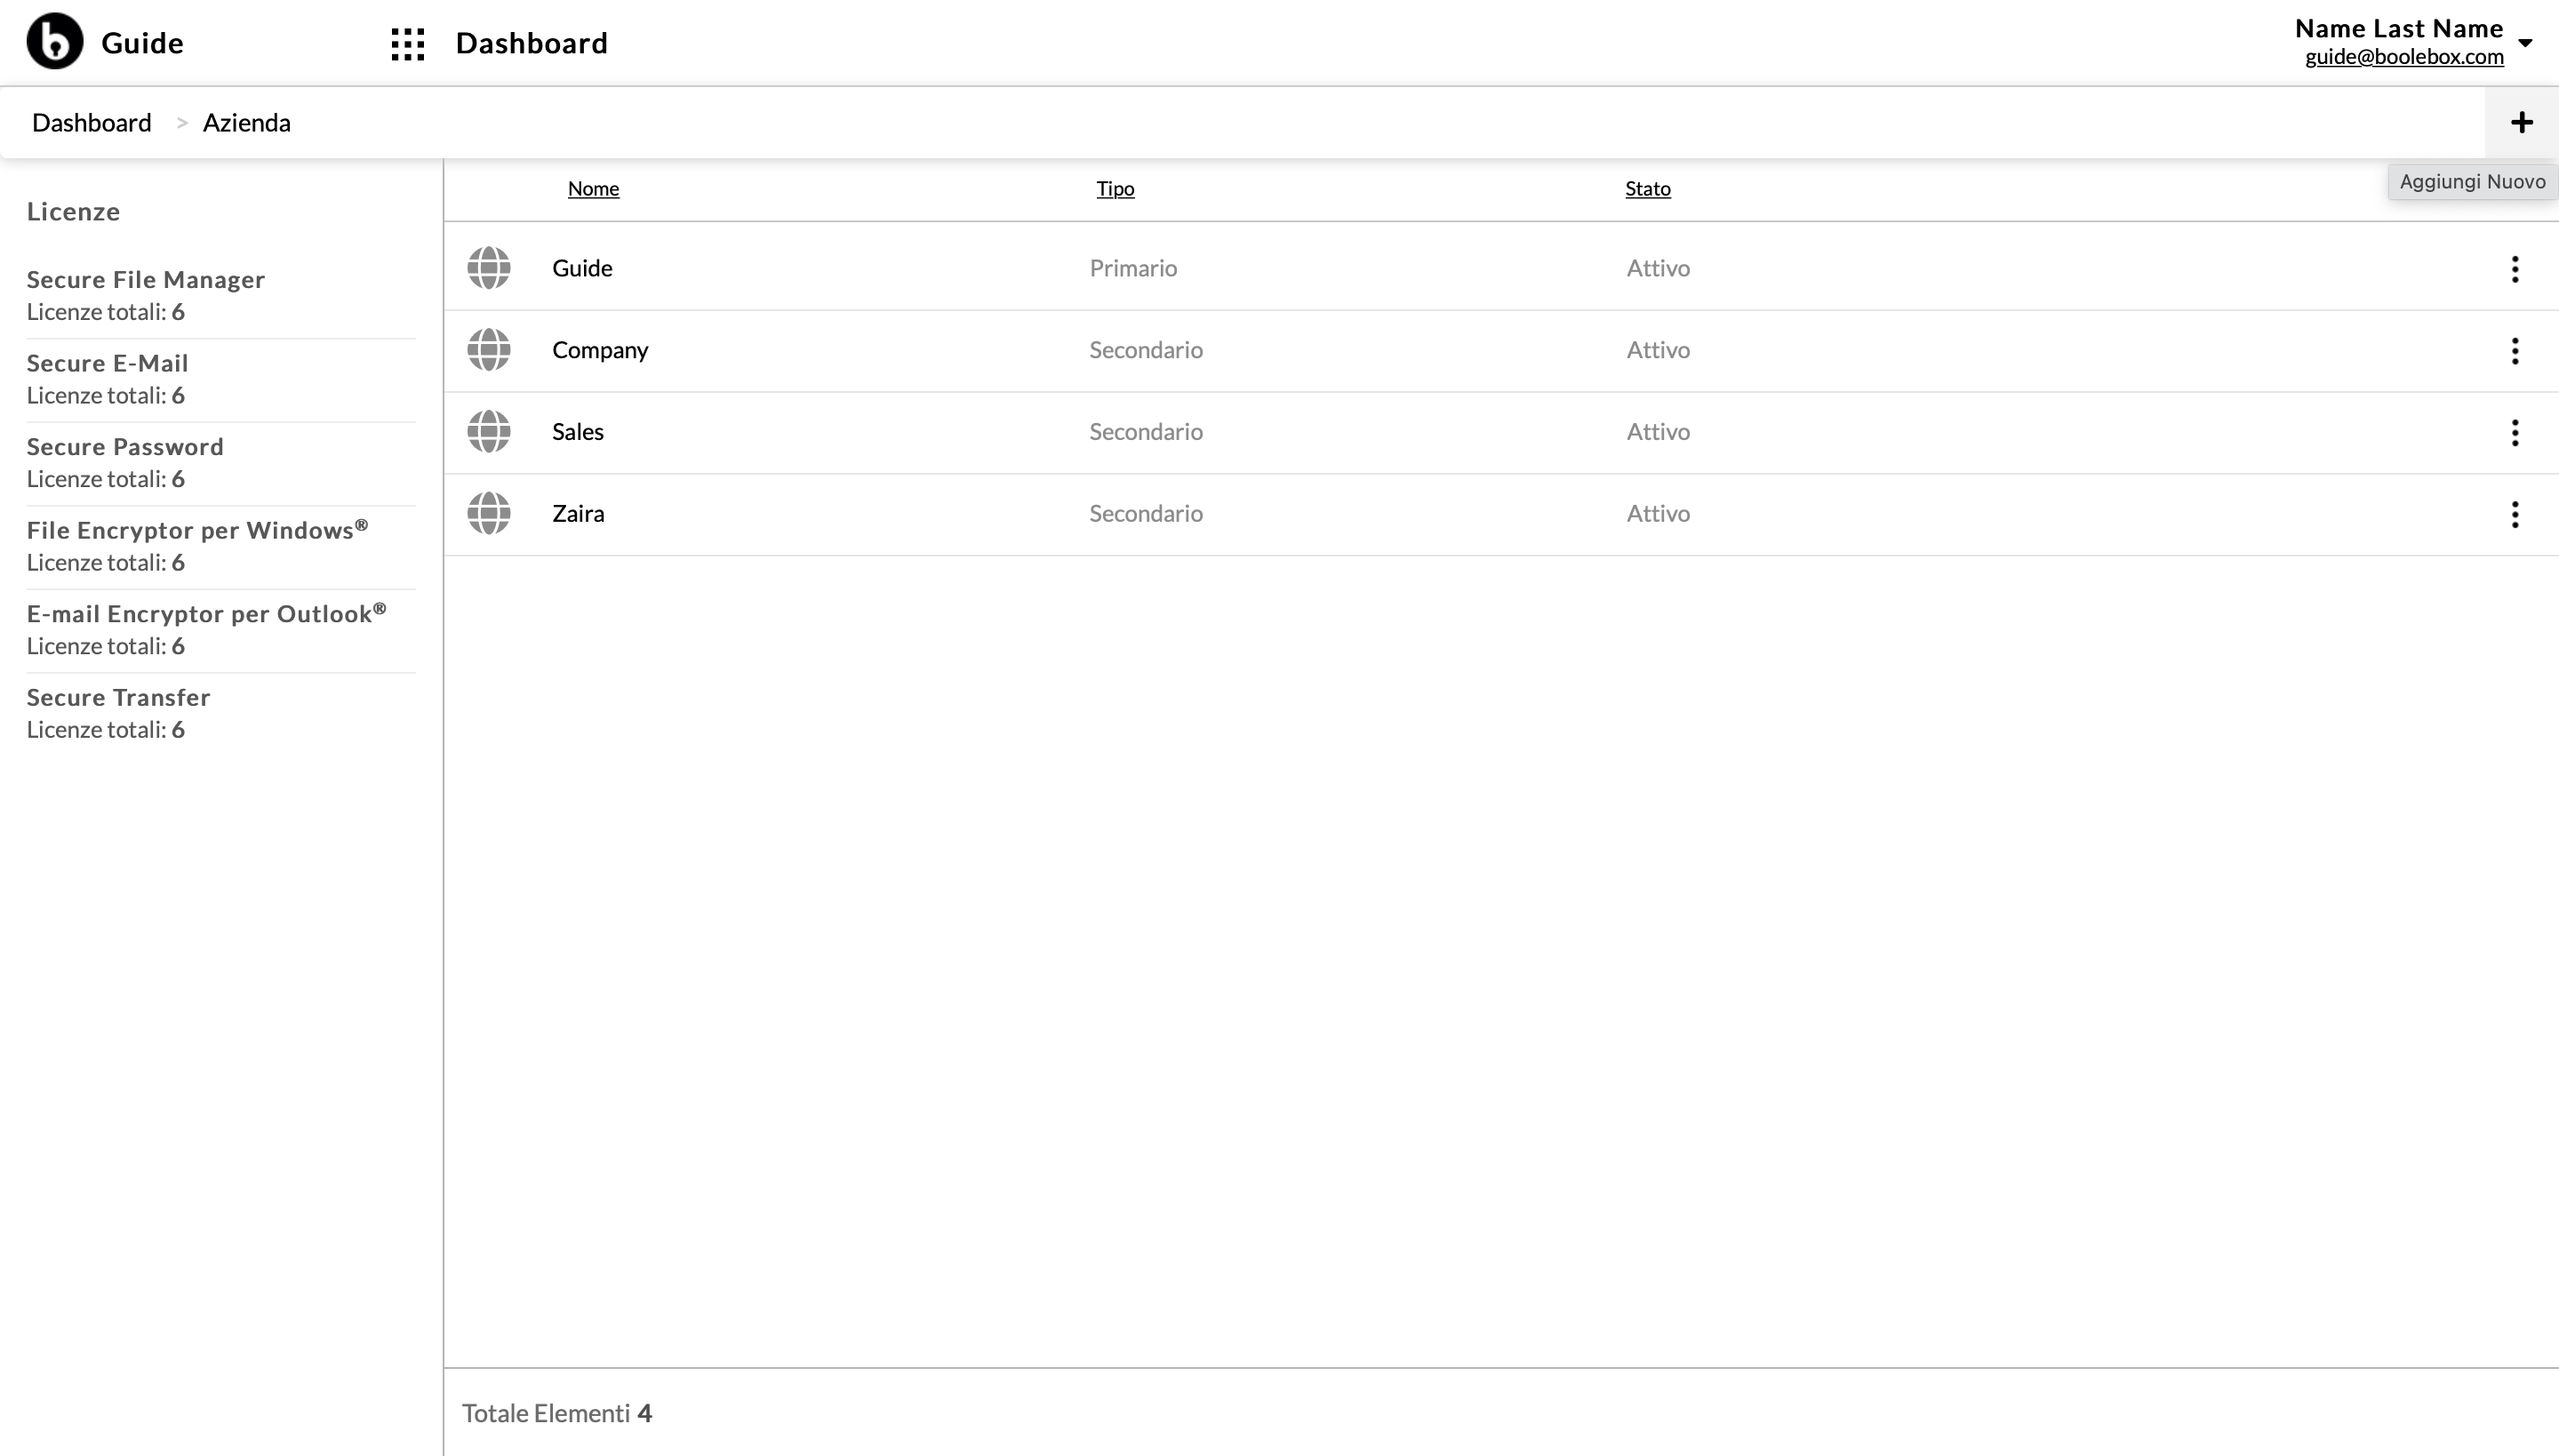
Task: Click Licenze totali under Secure Transfer
Action: tap(106, 730)
